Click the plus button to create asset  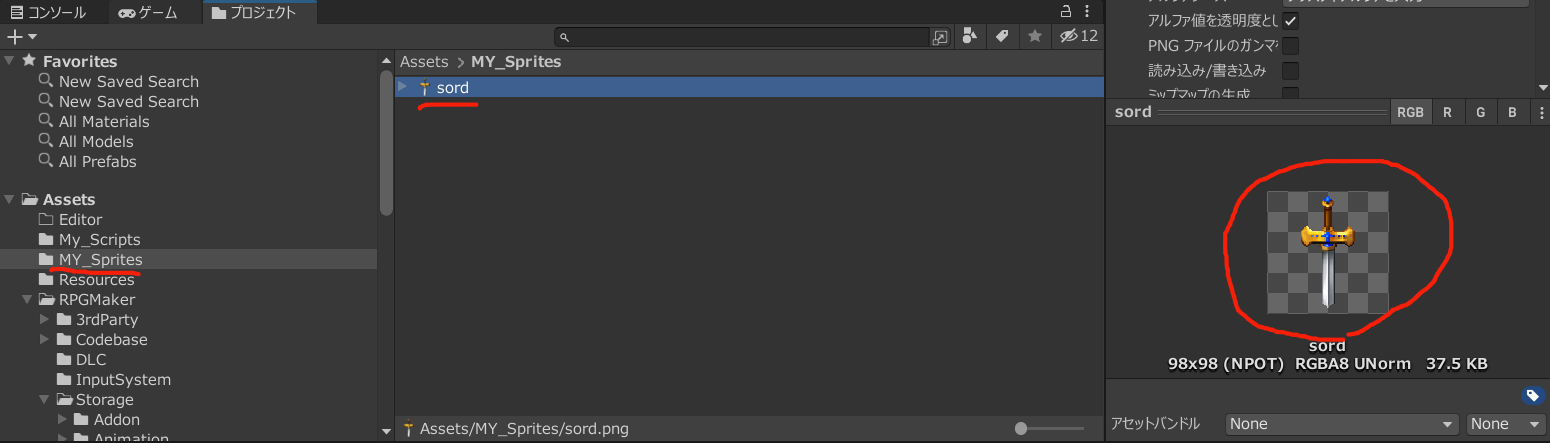[x=21, y=37]
